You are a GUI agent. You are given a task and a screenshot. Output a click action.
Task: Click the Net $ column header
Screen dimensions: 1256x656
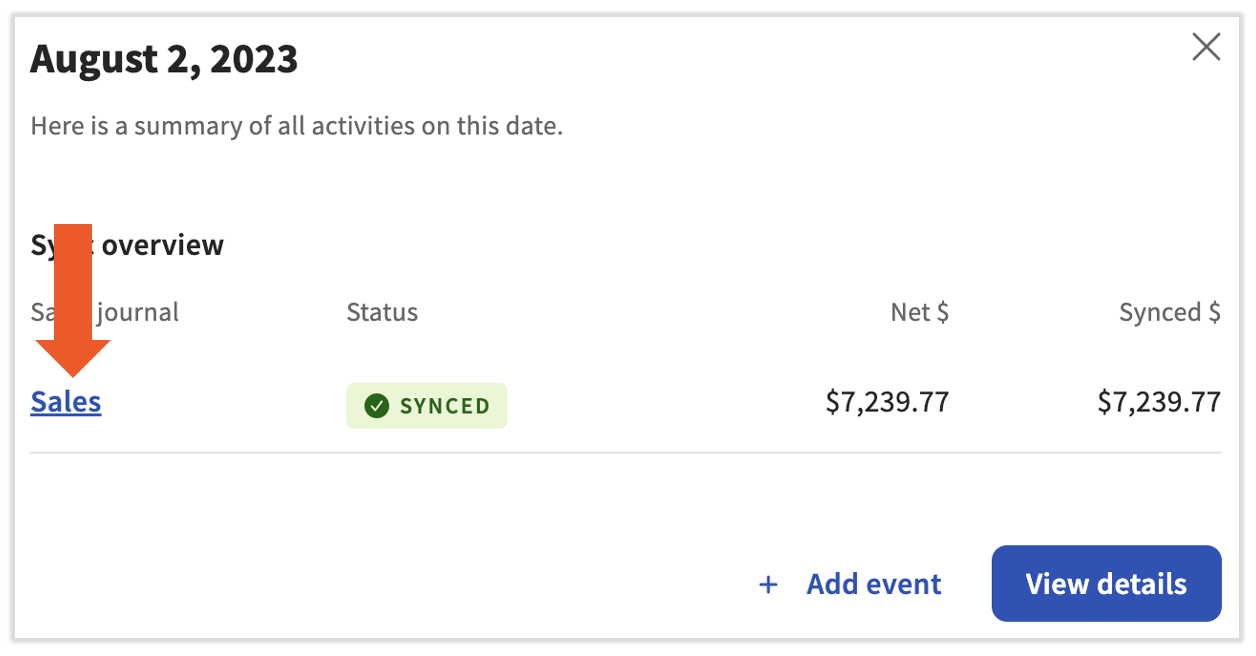[x=919, y=312]
